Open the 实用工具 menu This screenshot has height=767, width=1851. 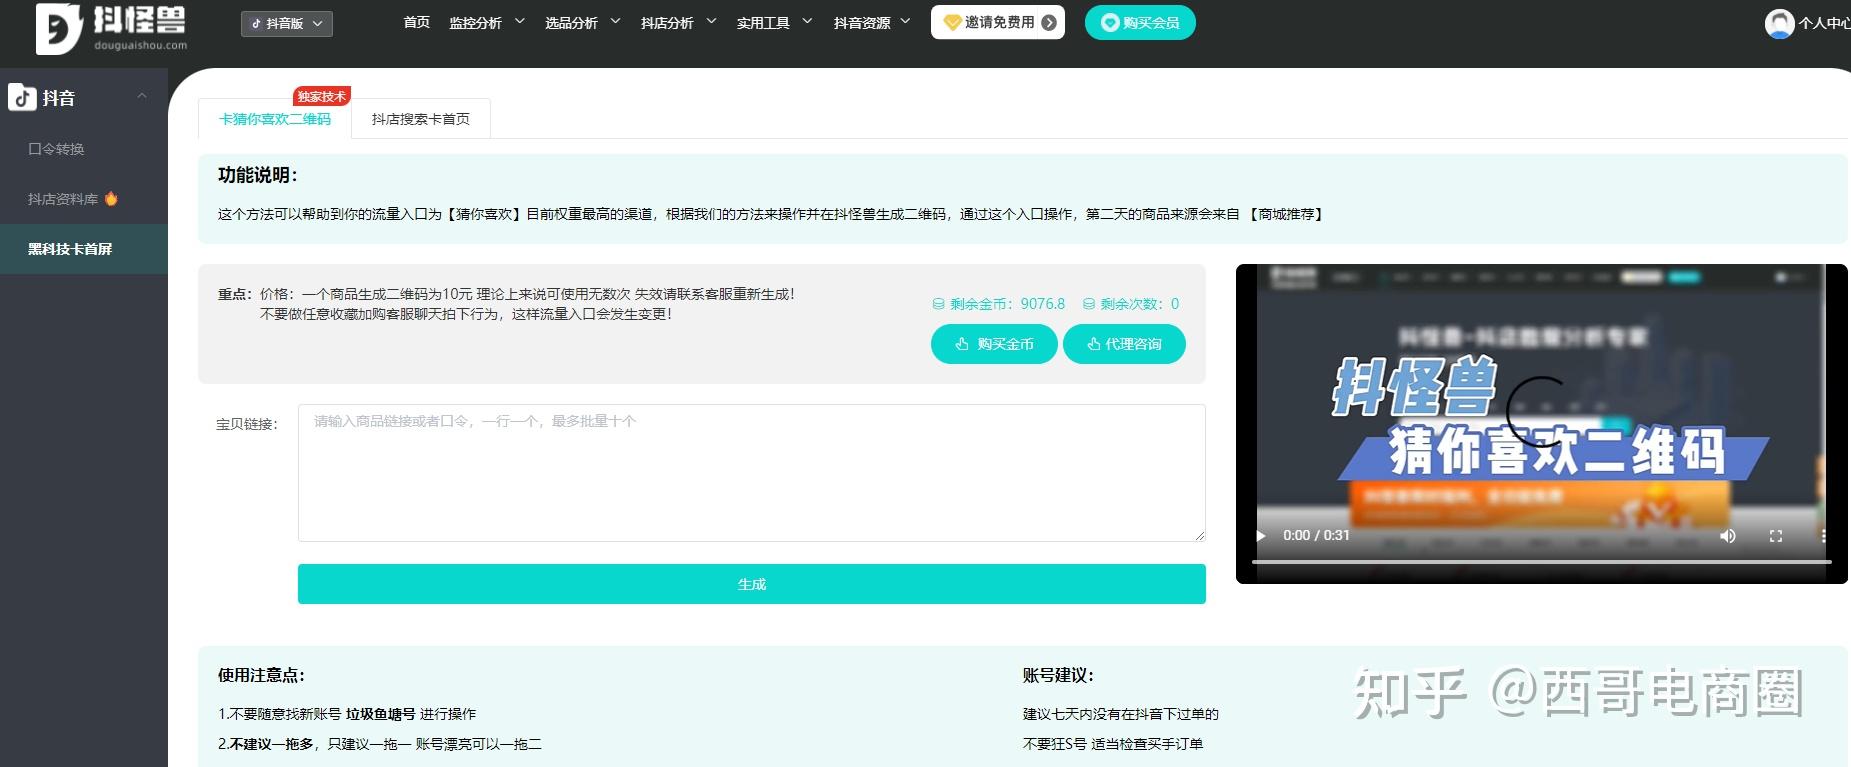(763, 22)
